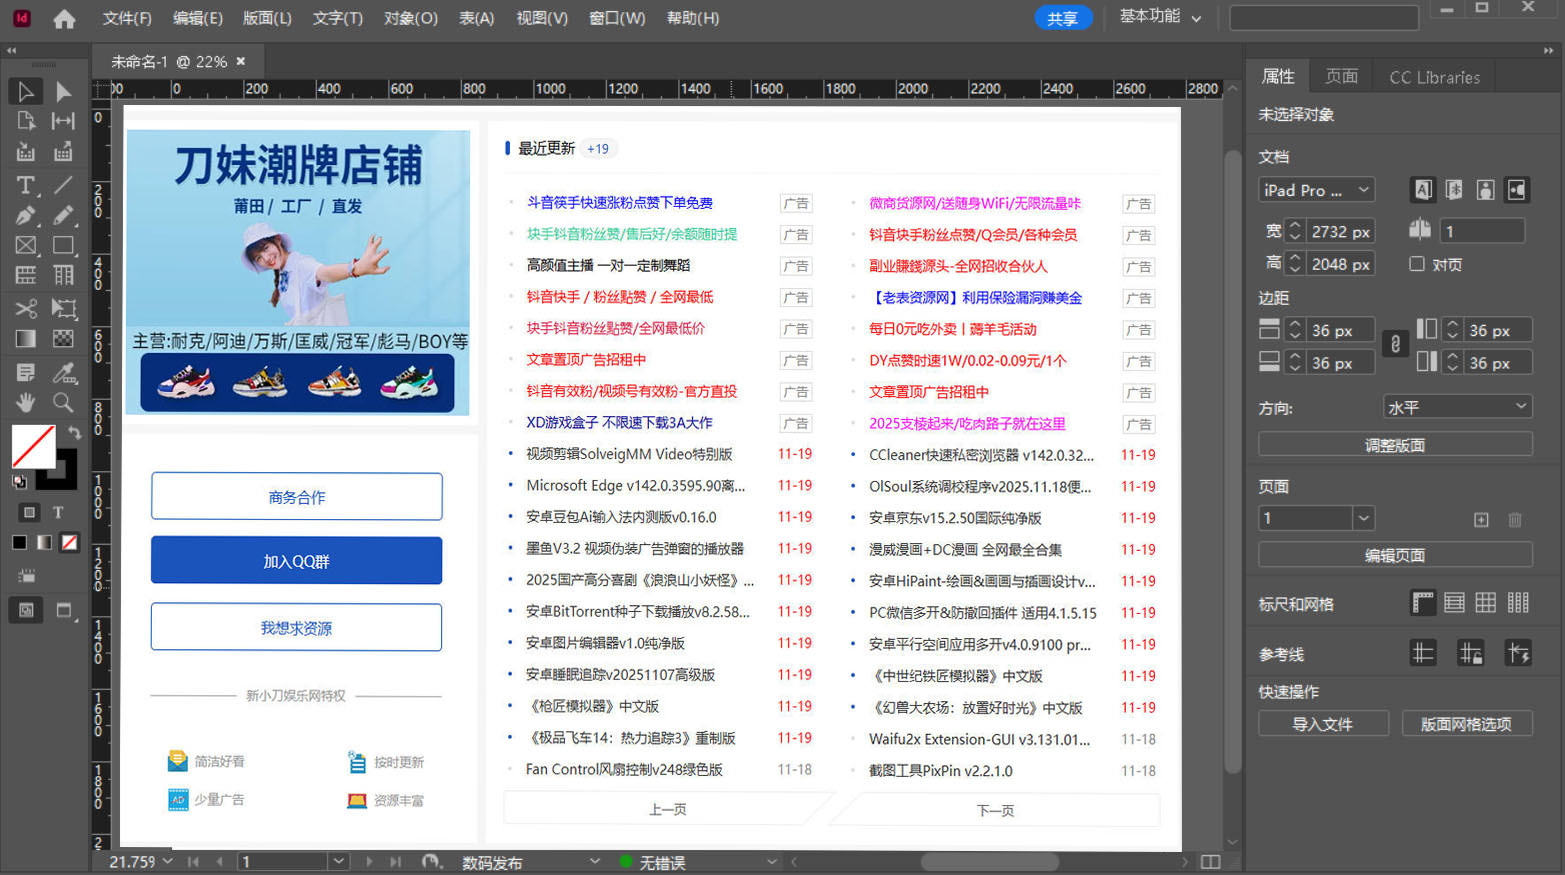Open the iPad Pro document preset dropdown

click(x=1315, y=189)
